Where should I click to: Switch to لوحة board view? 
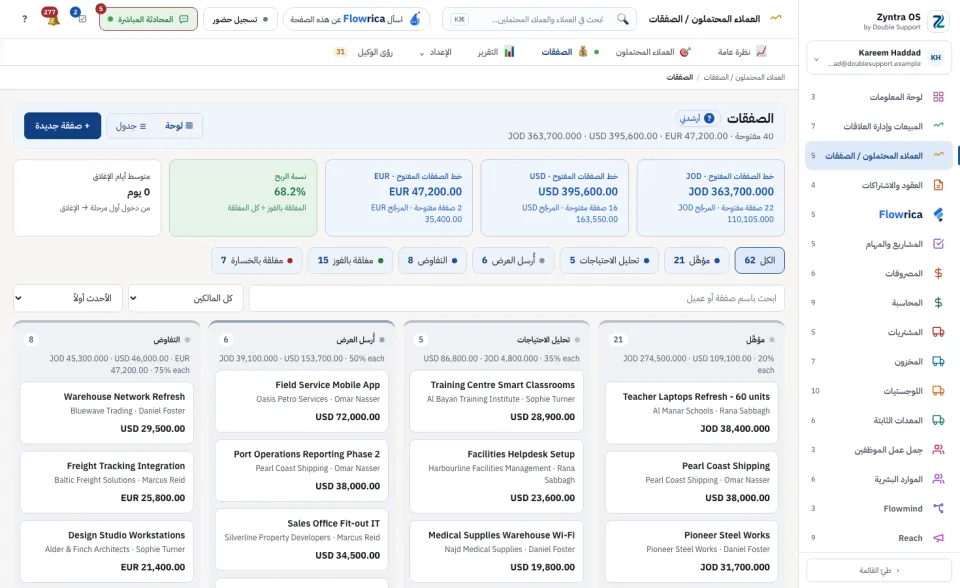coord(179,126)
